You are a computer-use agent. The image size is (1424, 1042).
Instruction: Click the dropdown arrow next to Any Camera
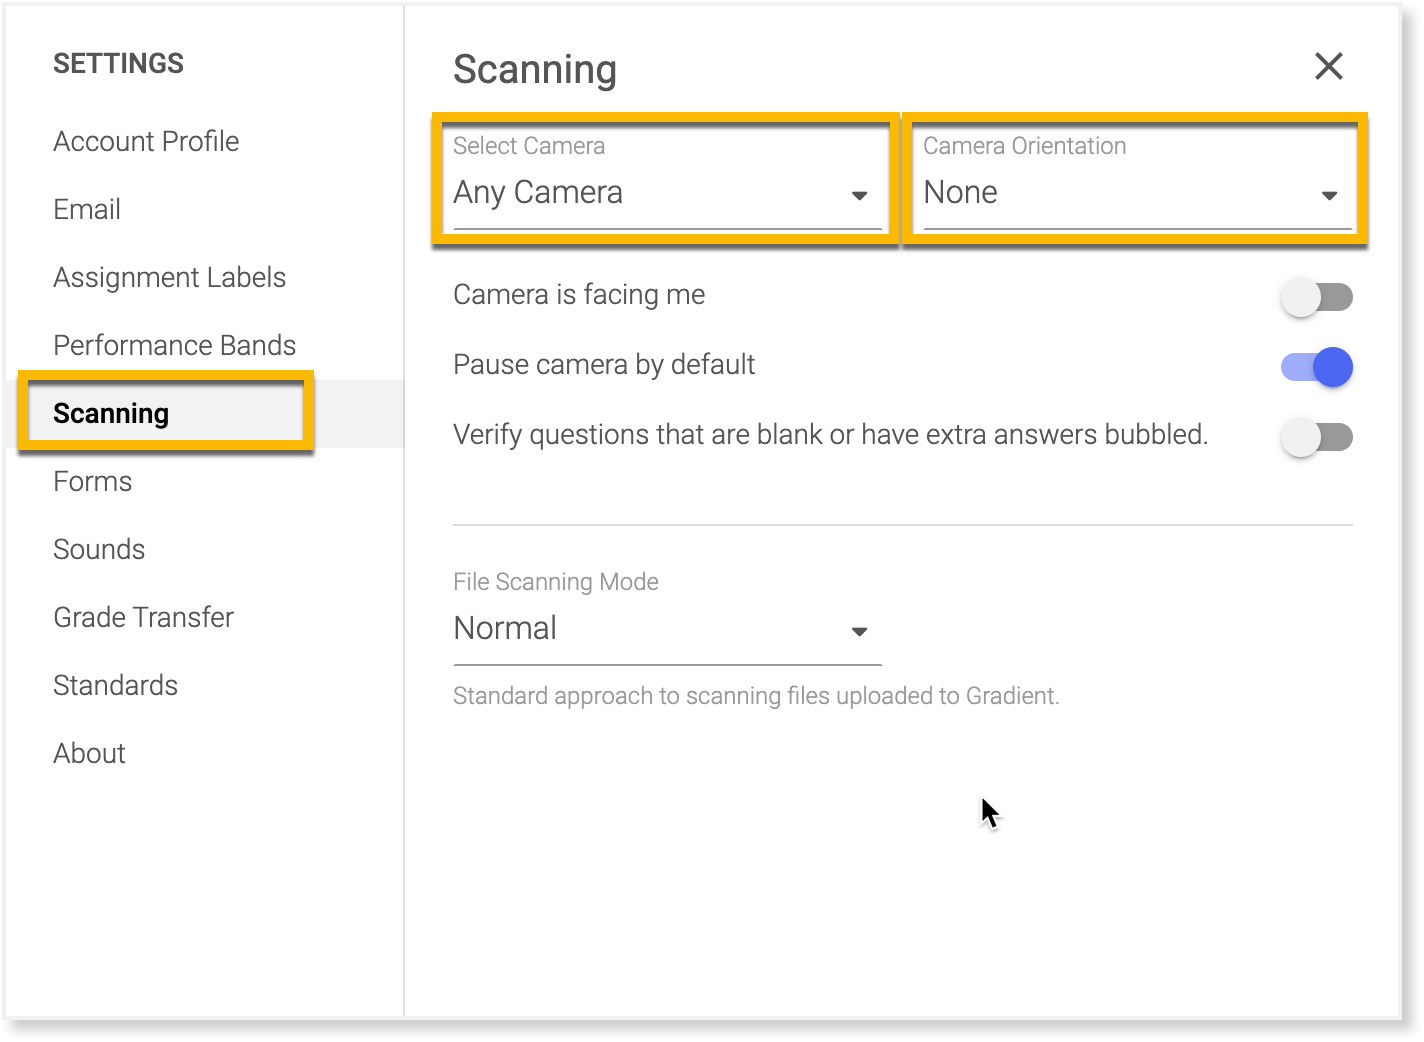tap(860, 196)
